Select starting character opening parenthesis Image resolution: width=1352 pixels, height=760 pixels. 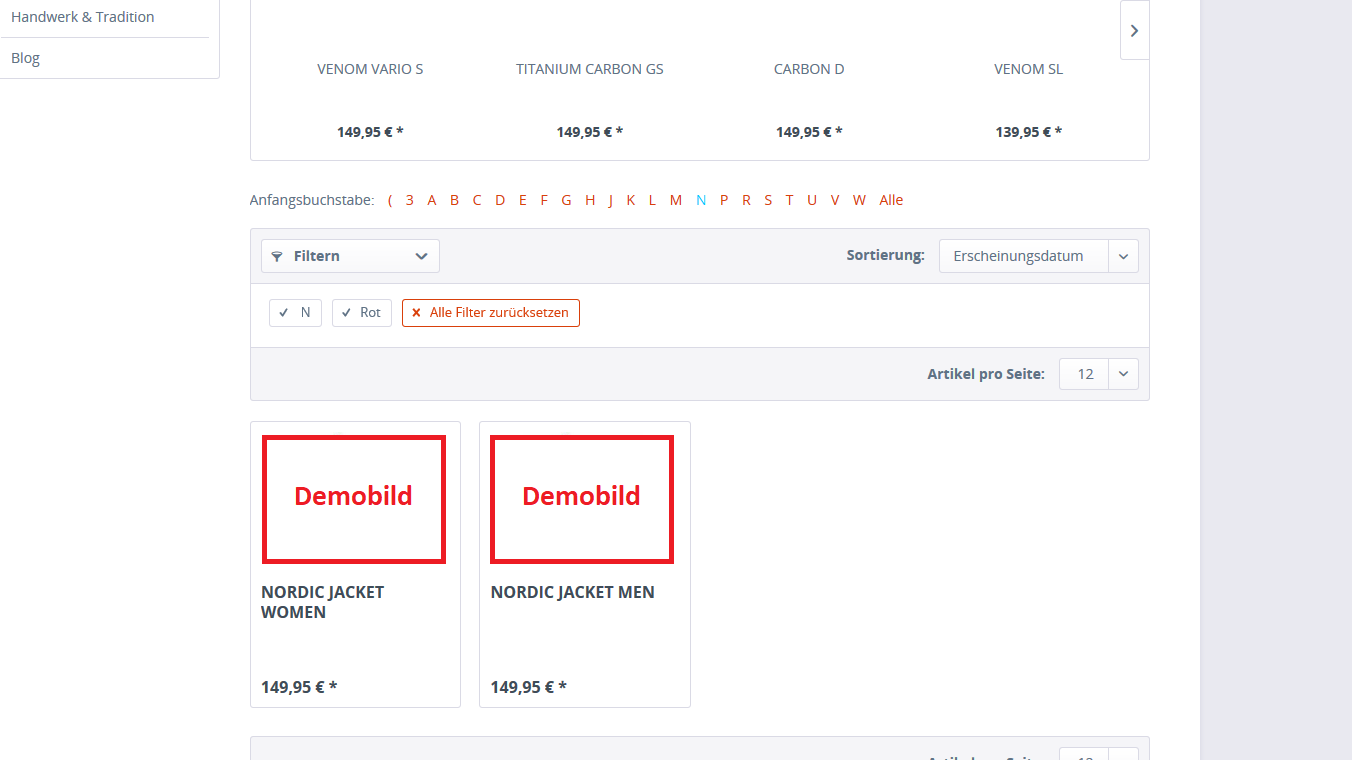(x=390, y=200)
